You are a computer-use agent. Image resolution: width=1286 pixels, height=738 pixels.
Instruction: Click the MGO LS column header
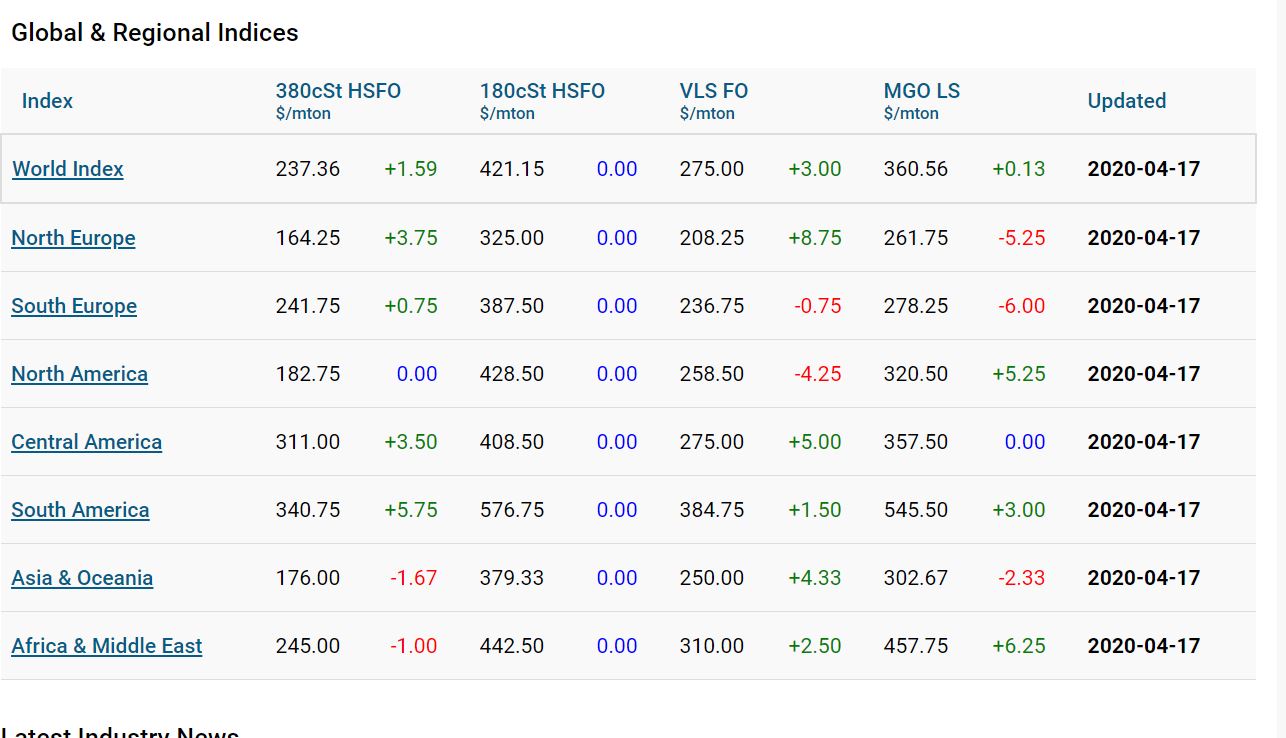(x=922, y=91)
